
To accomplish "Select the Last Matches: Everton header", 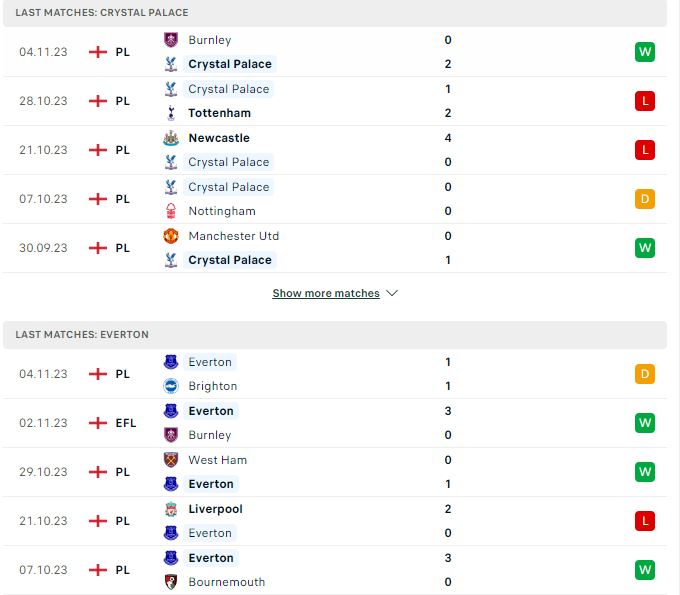I will point(335,335).
